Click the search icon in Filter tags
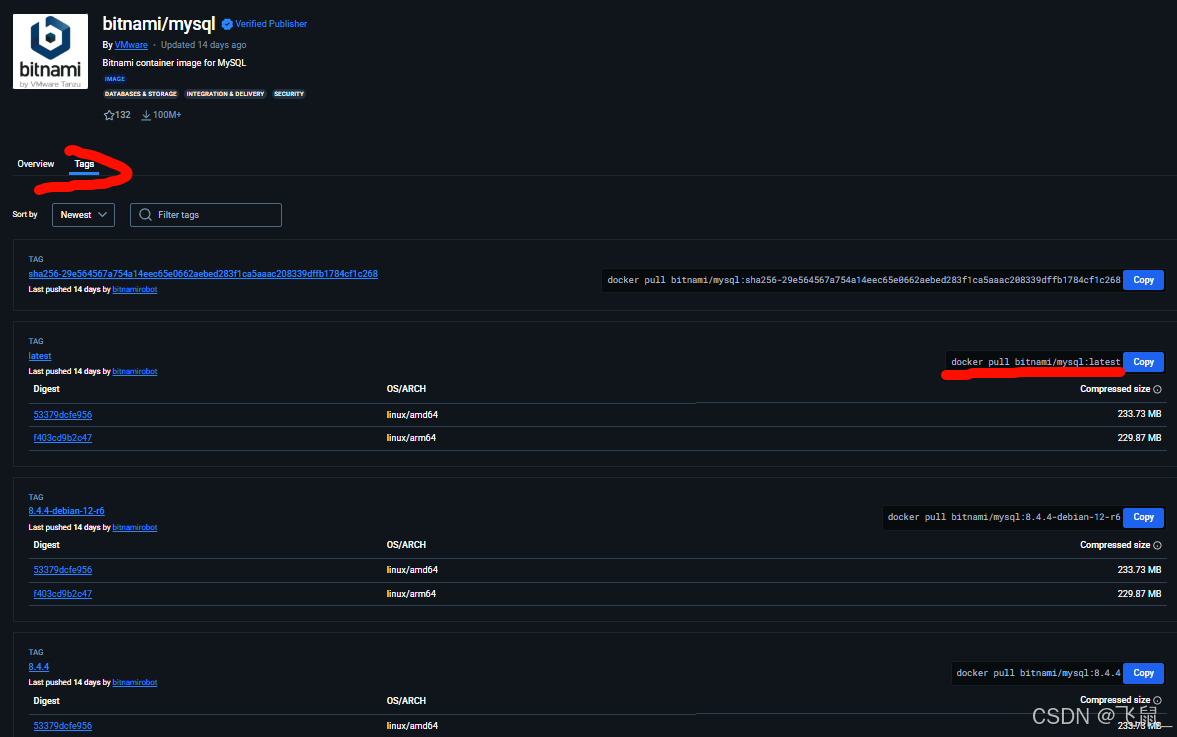 tap(146, 215)
